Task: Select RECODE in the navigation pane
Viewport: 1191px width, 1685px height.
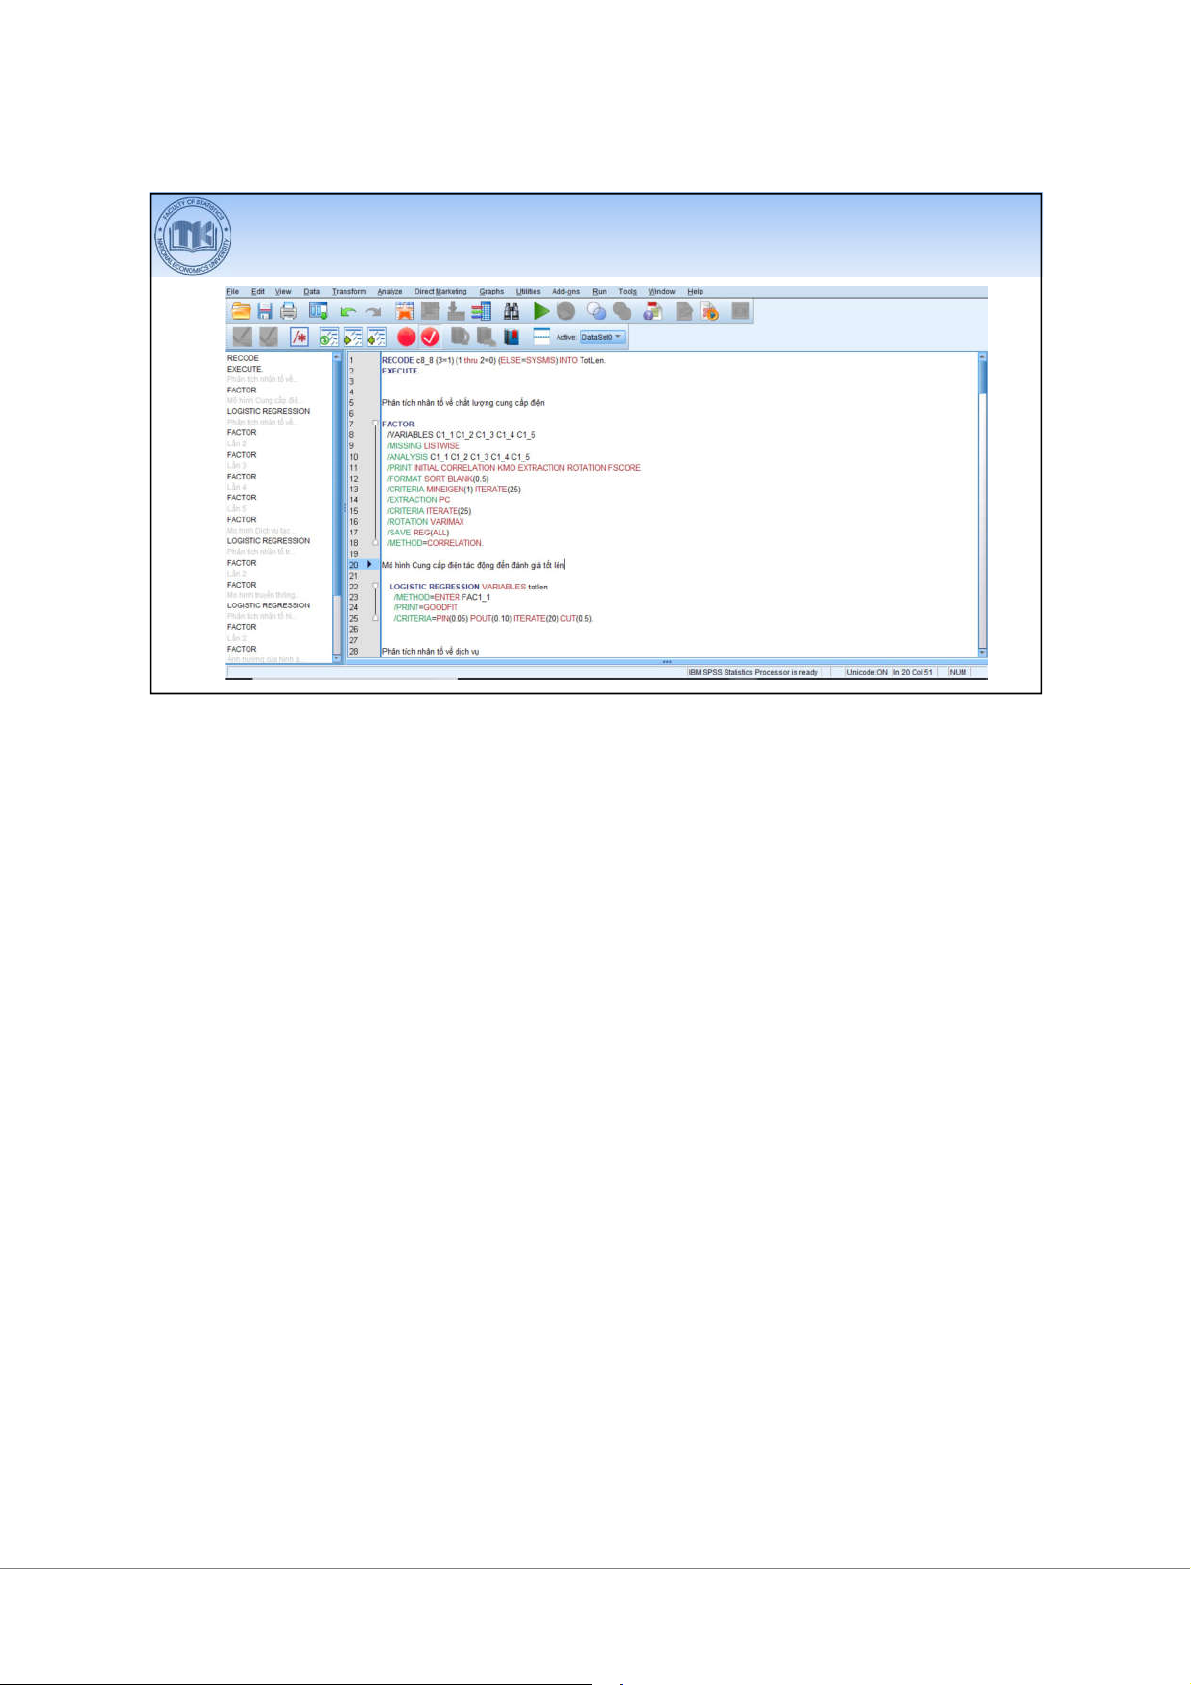Action: coord(243,358)
